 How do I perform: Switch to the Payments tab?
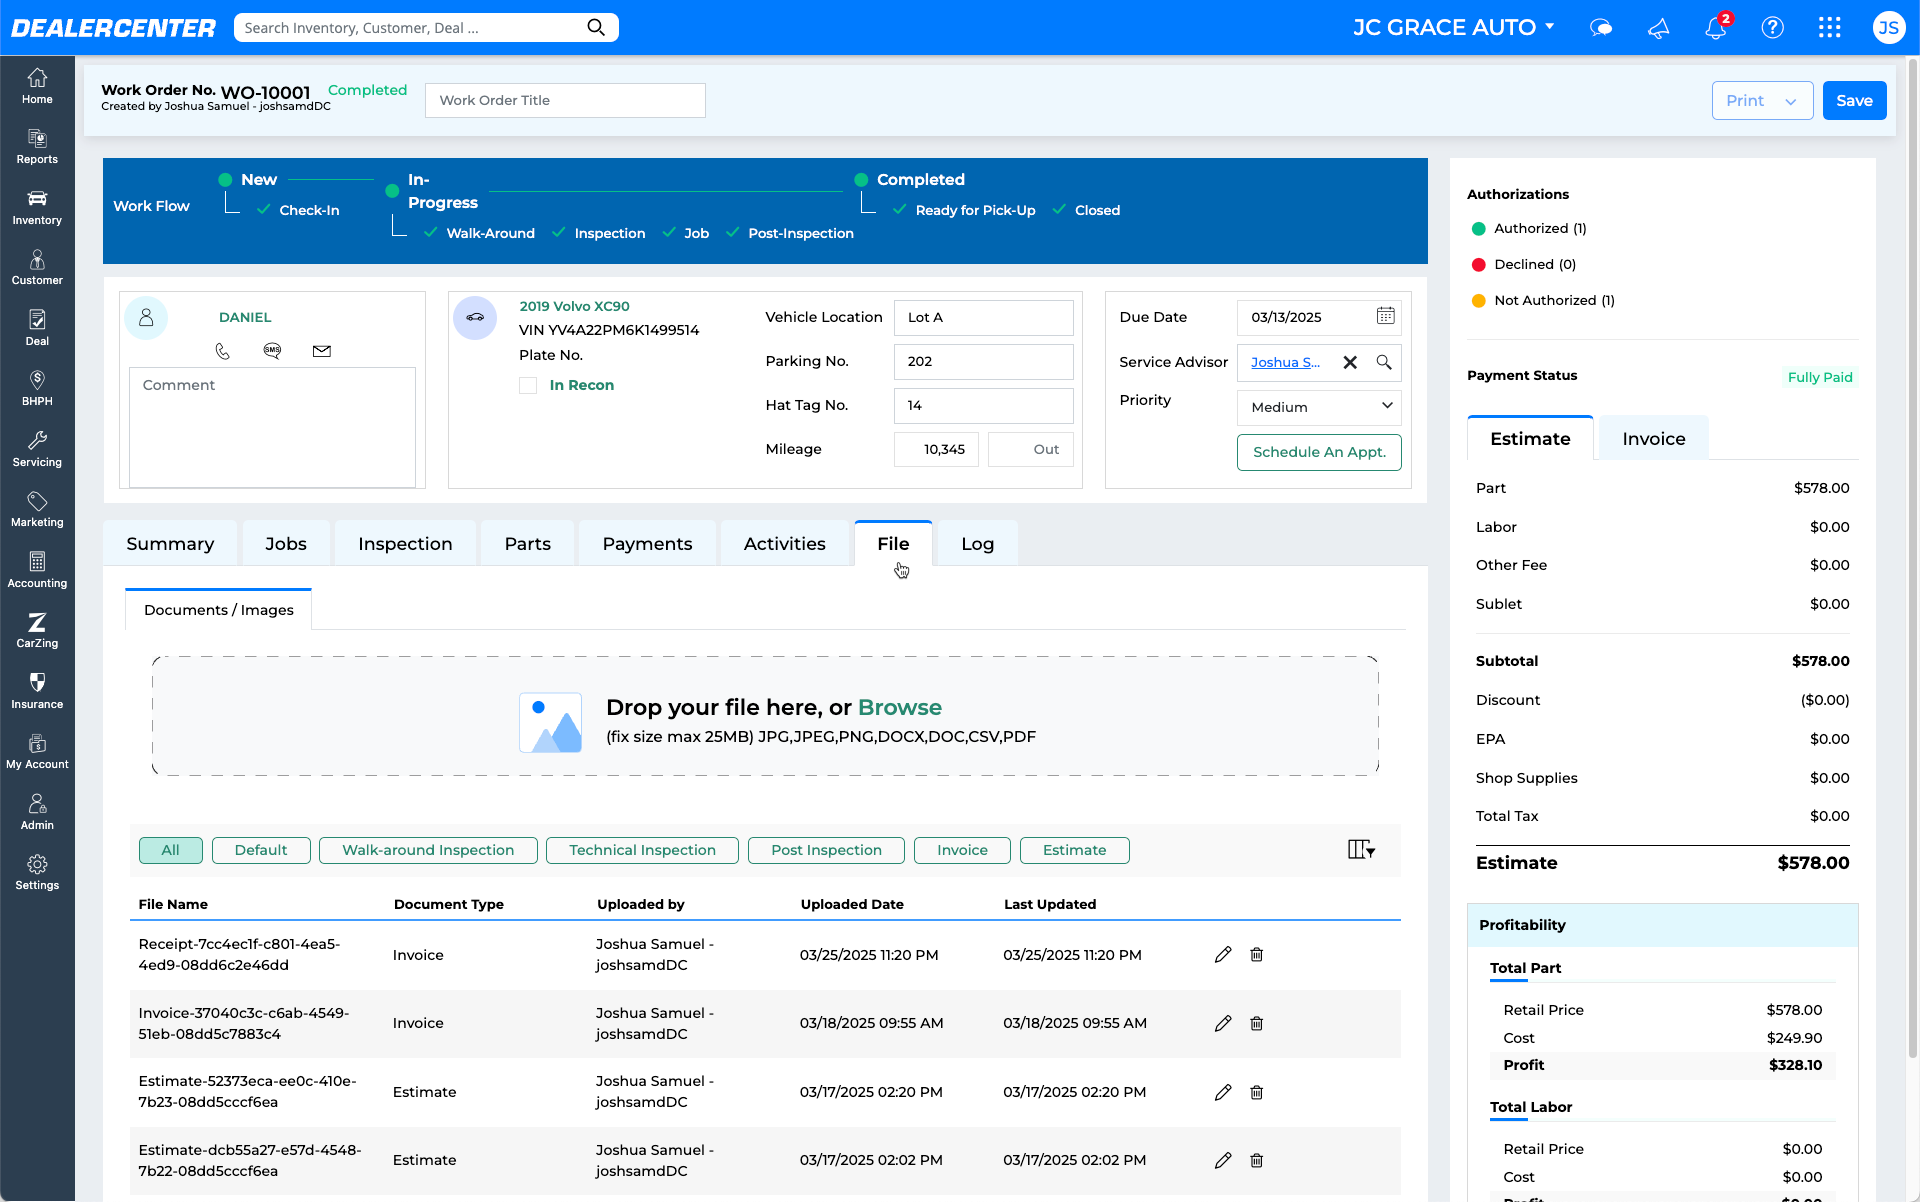coord(647,543)
